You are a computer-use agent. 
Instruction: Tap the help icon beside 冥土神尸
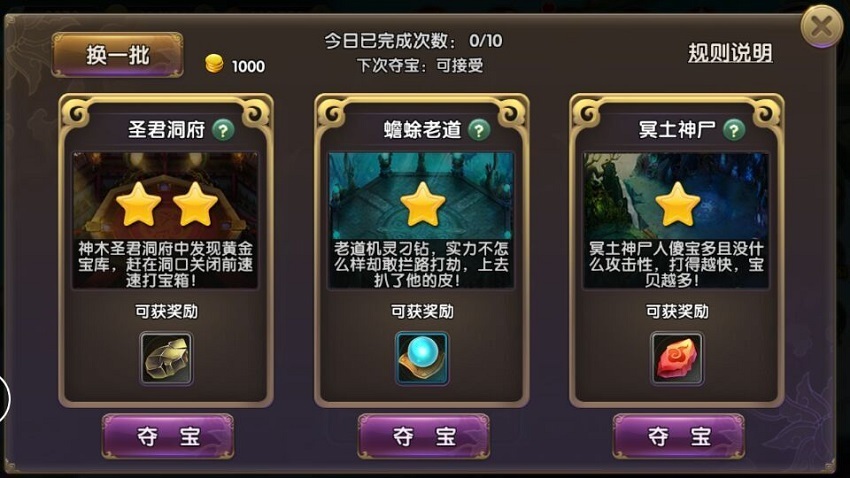pyautogui.click(x=734, y=130)
